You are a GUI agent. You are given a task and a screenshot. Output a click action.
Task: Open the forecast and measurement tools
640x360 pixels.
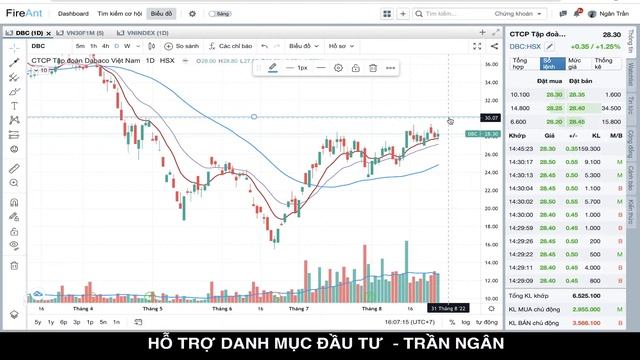(x=14, y=135)
